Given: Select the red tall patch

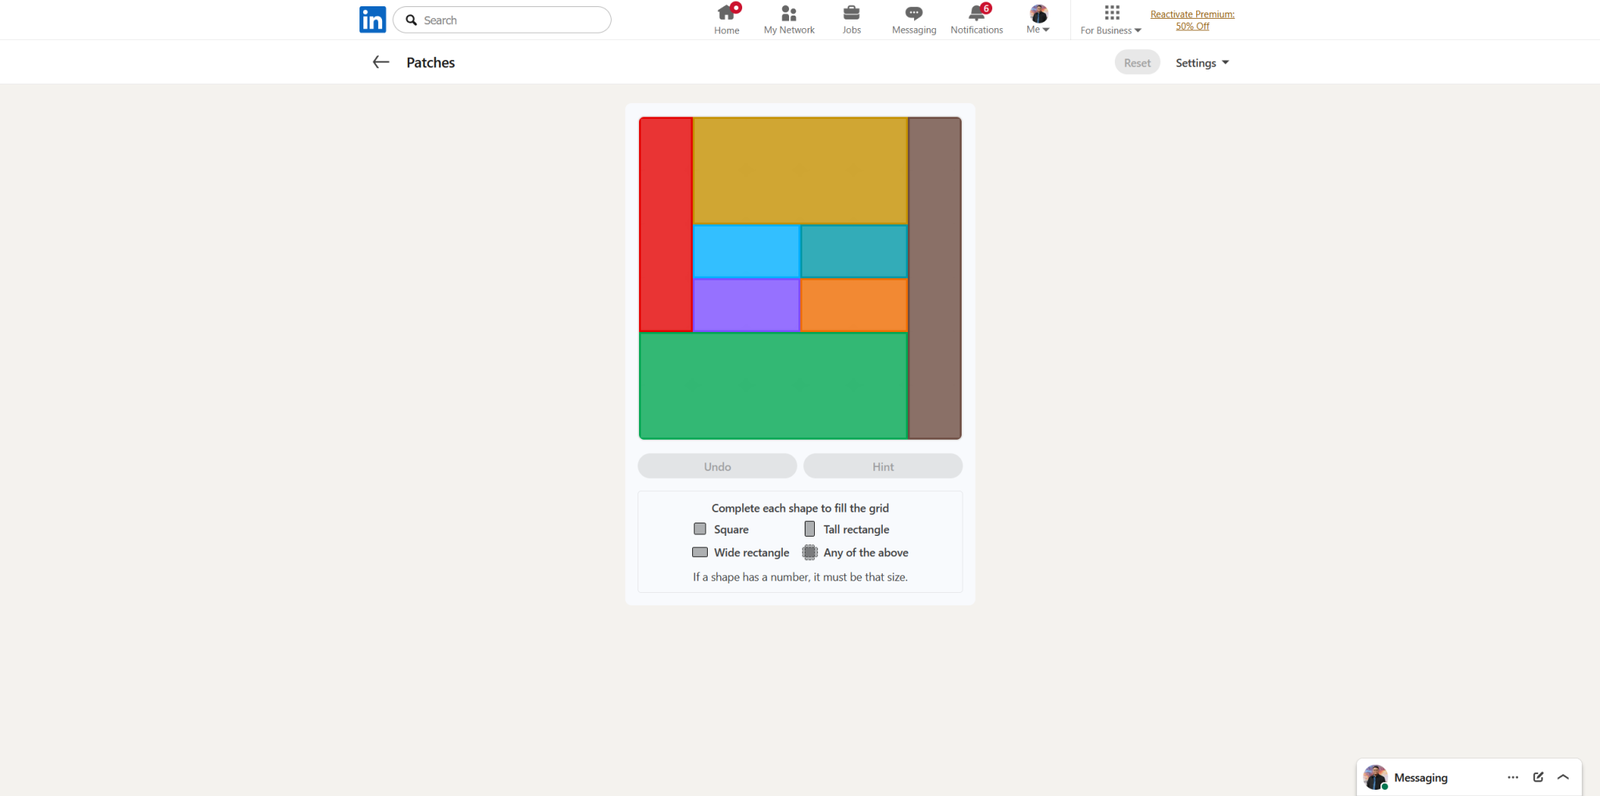Looking at the screenshot, I should coord(666,225).
